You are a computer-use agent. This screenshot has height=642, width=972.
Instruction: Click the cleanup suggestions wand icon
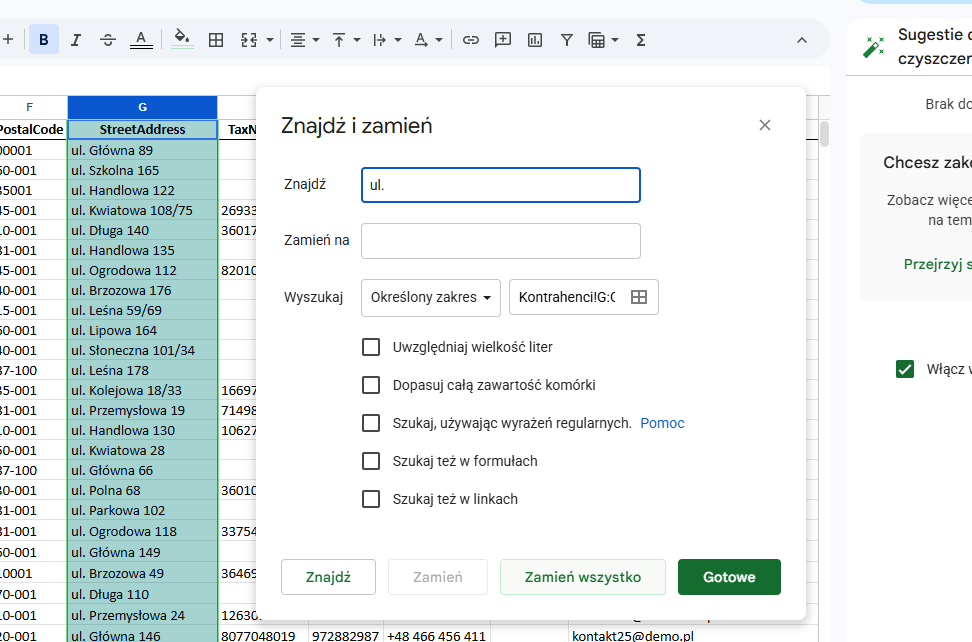873,46
